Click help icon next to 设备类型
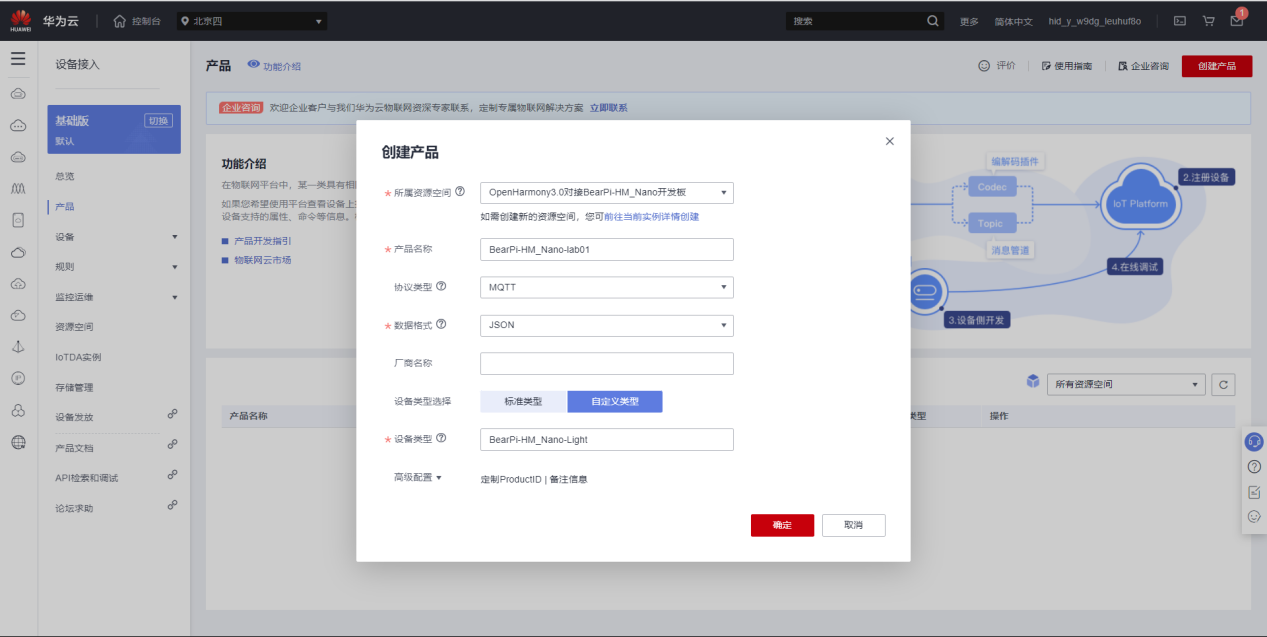This screenshot has height=637, width=1267. 441,438
